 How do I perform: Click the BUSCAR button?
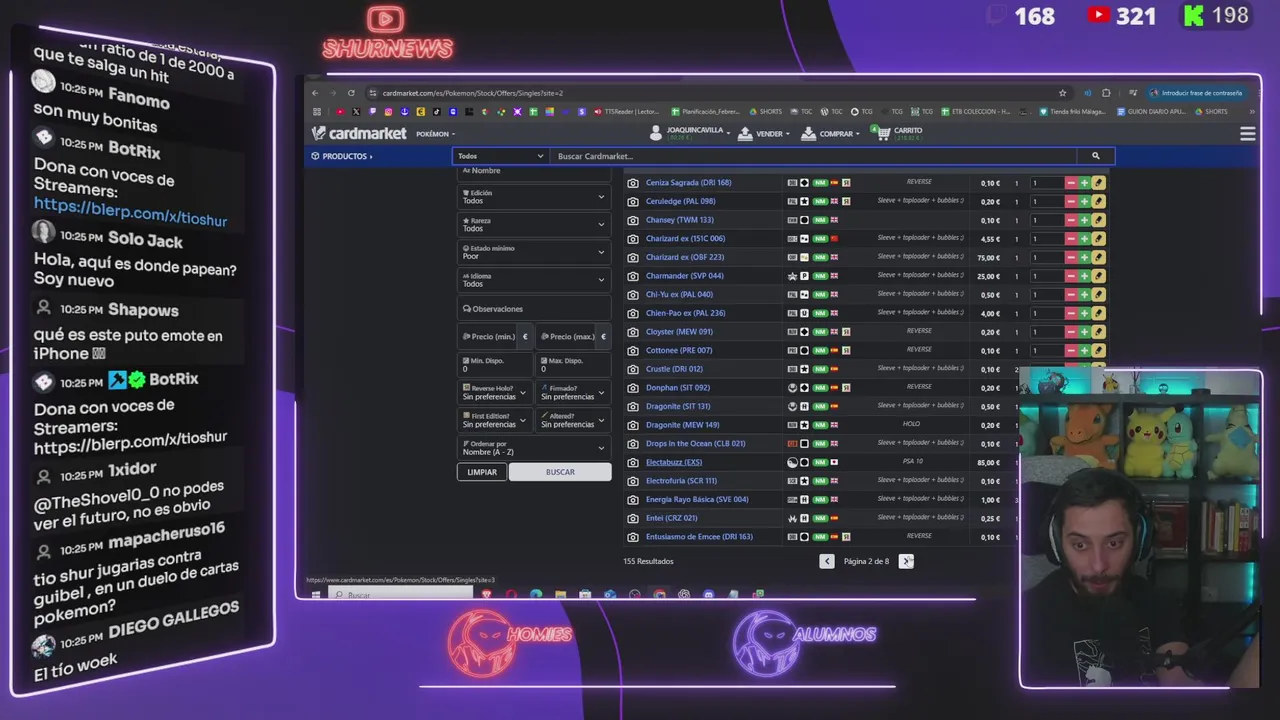point(560,472)
